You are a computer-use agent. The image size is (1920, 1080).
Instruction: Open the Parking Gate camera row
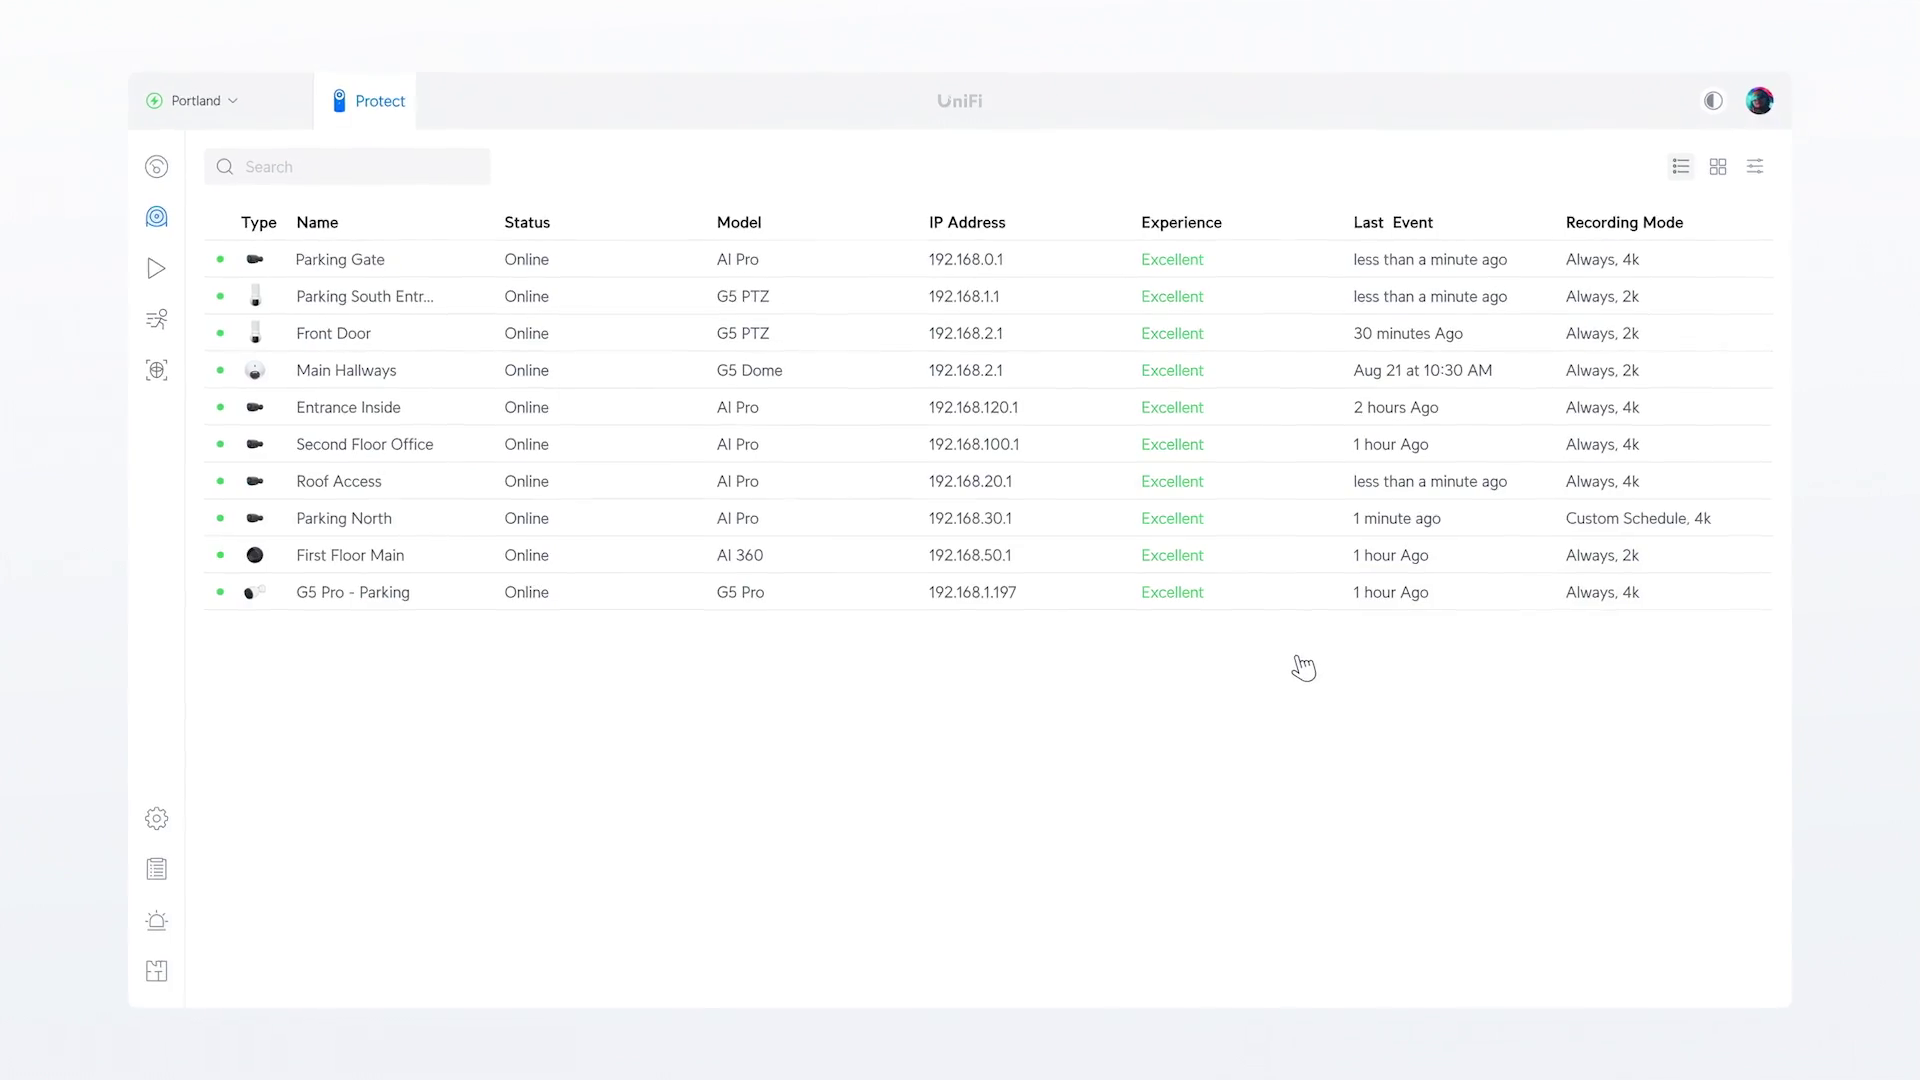tap(988, 259)
